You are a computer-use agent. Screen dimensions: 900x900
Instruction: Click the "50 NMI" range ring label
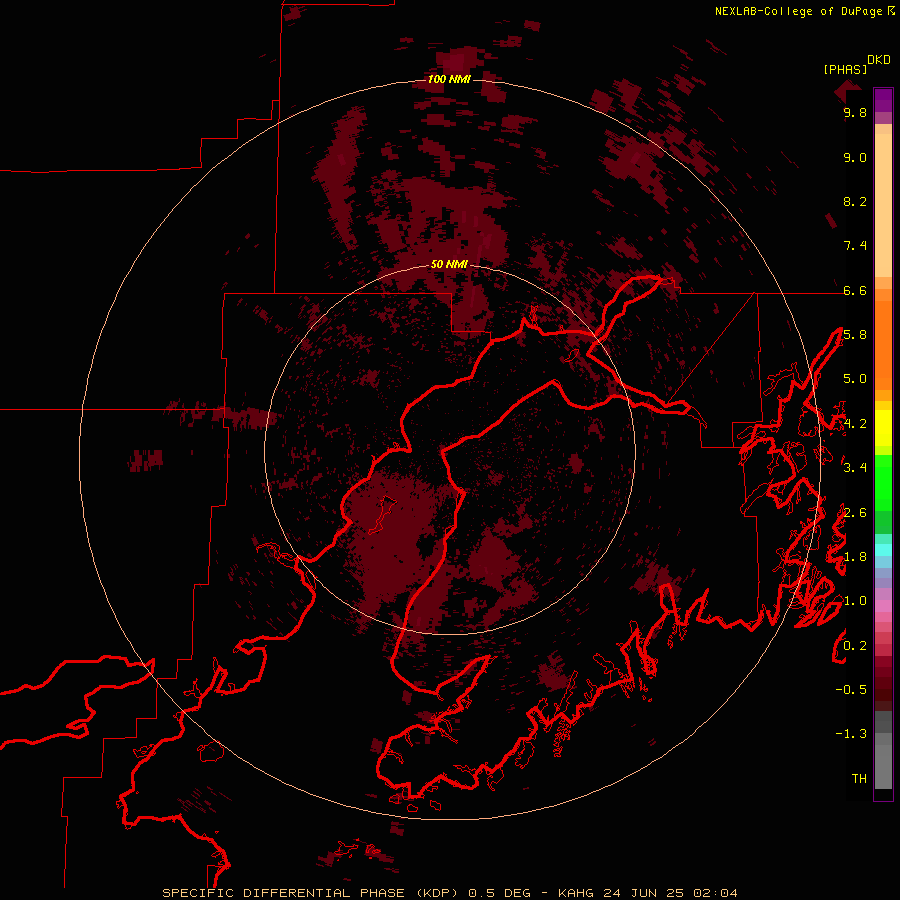[449, 264]
